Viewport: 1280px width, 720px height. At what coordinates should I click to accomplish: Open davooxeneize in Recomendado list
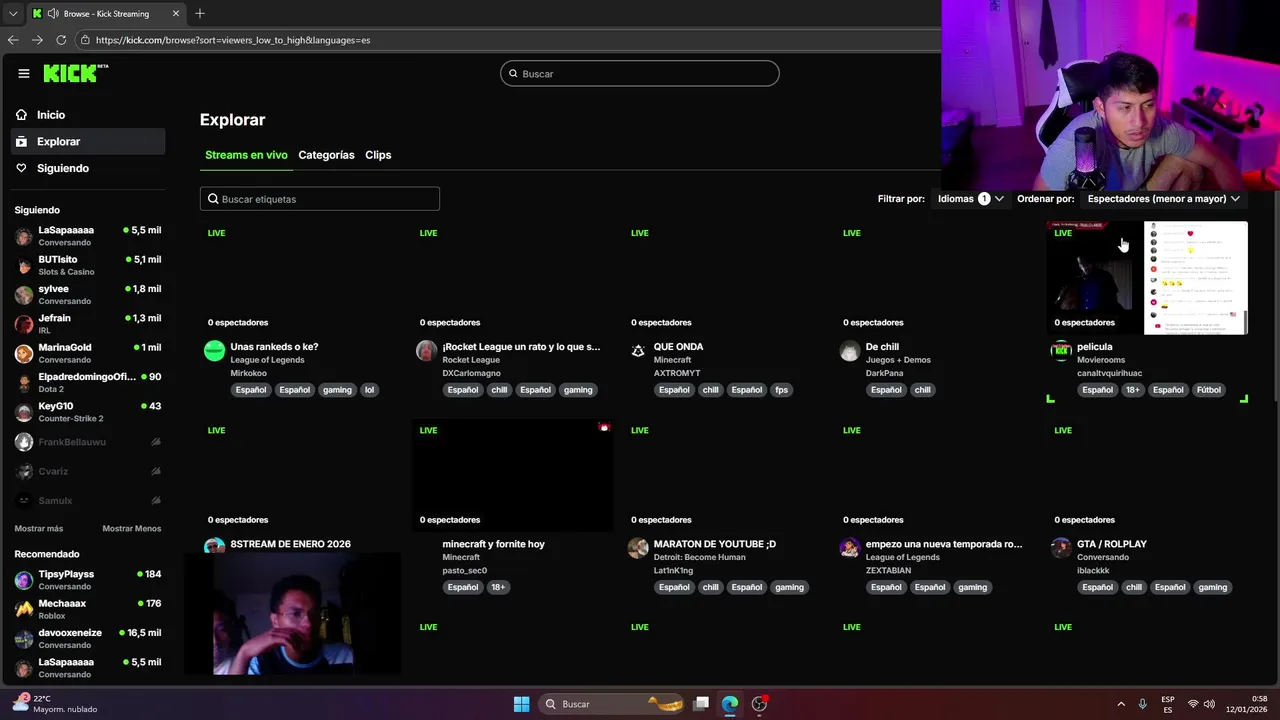click(88, 638)
